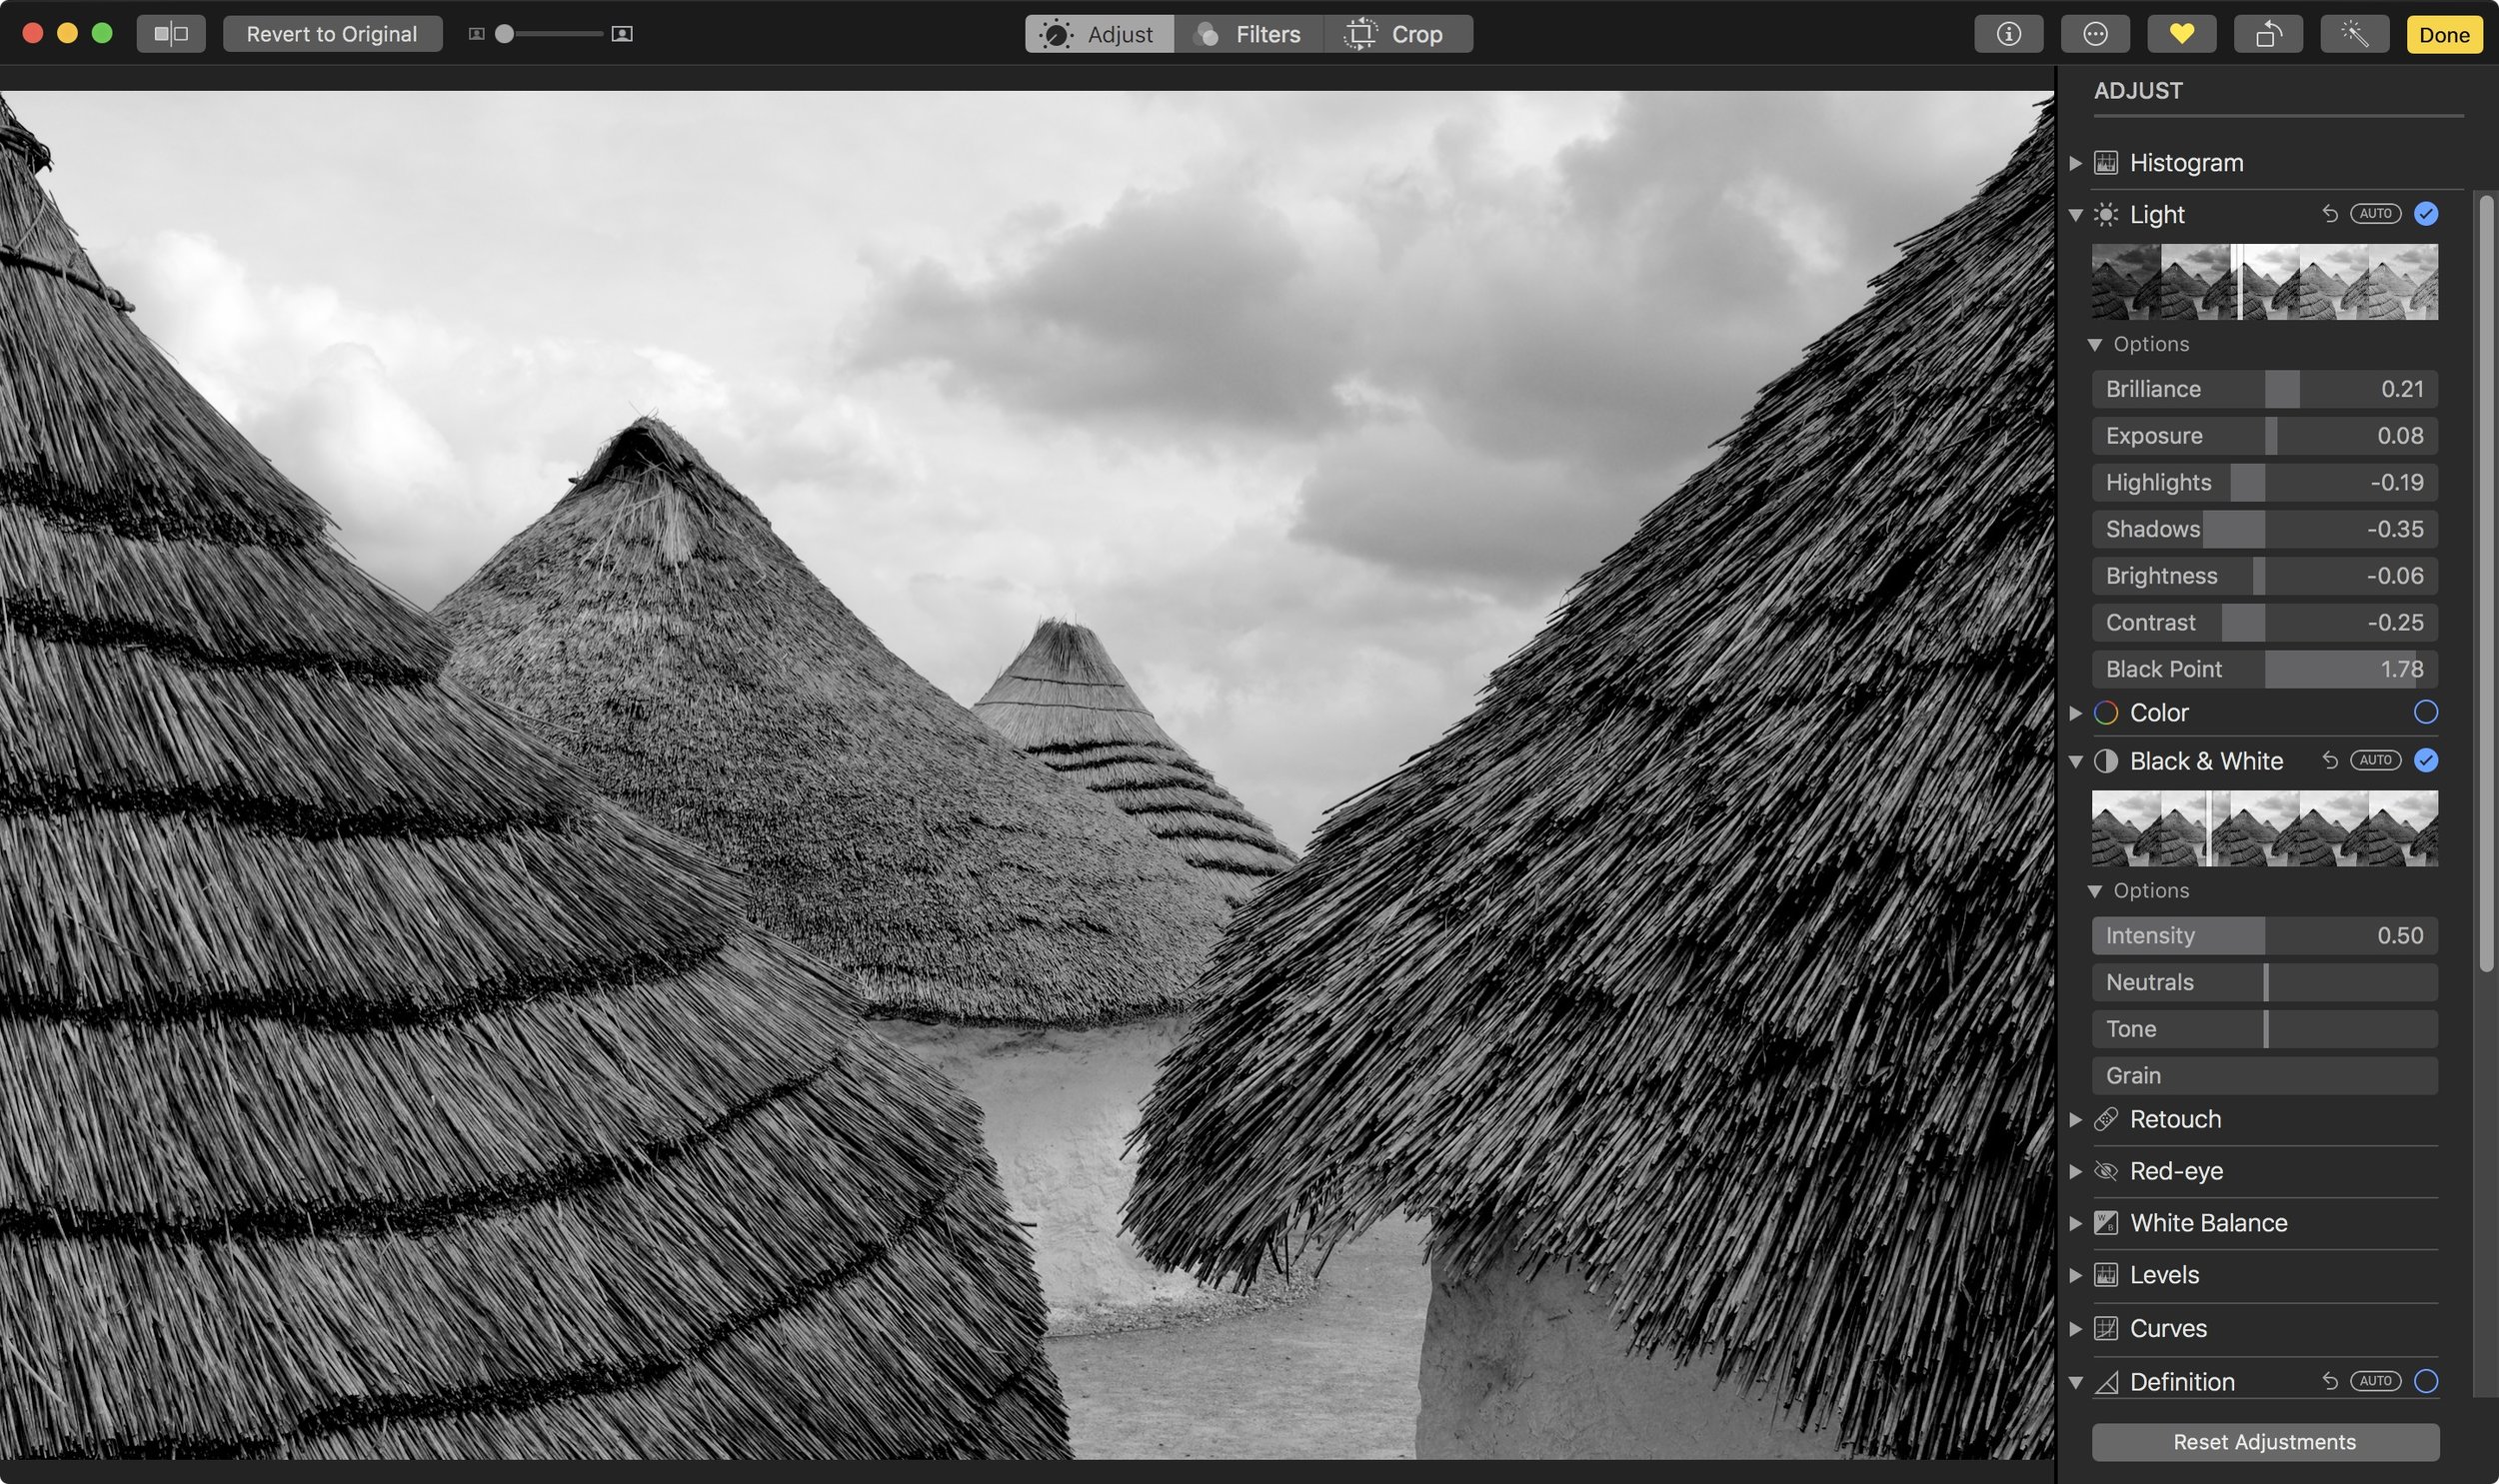Click the Intensity slider
2499x1484 pixels.
[x=2265, y=936]
